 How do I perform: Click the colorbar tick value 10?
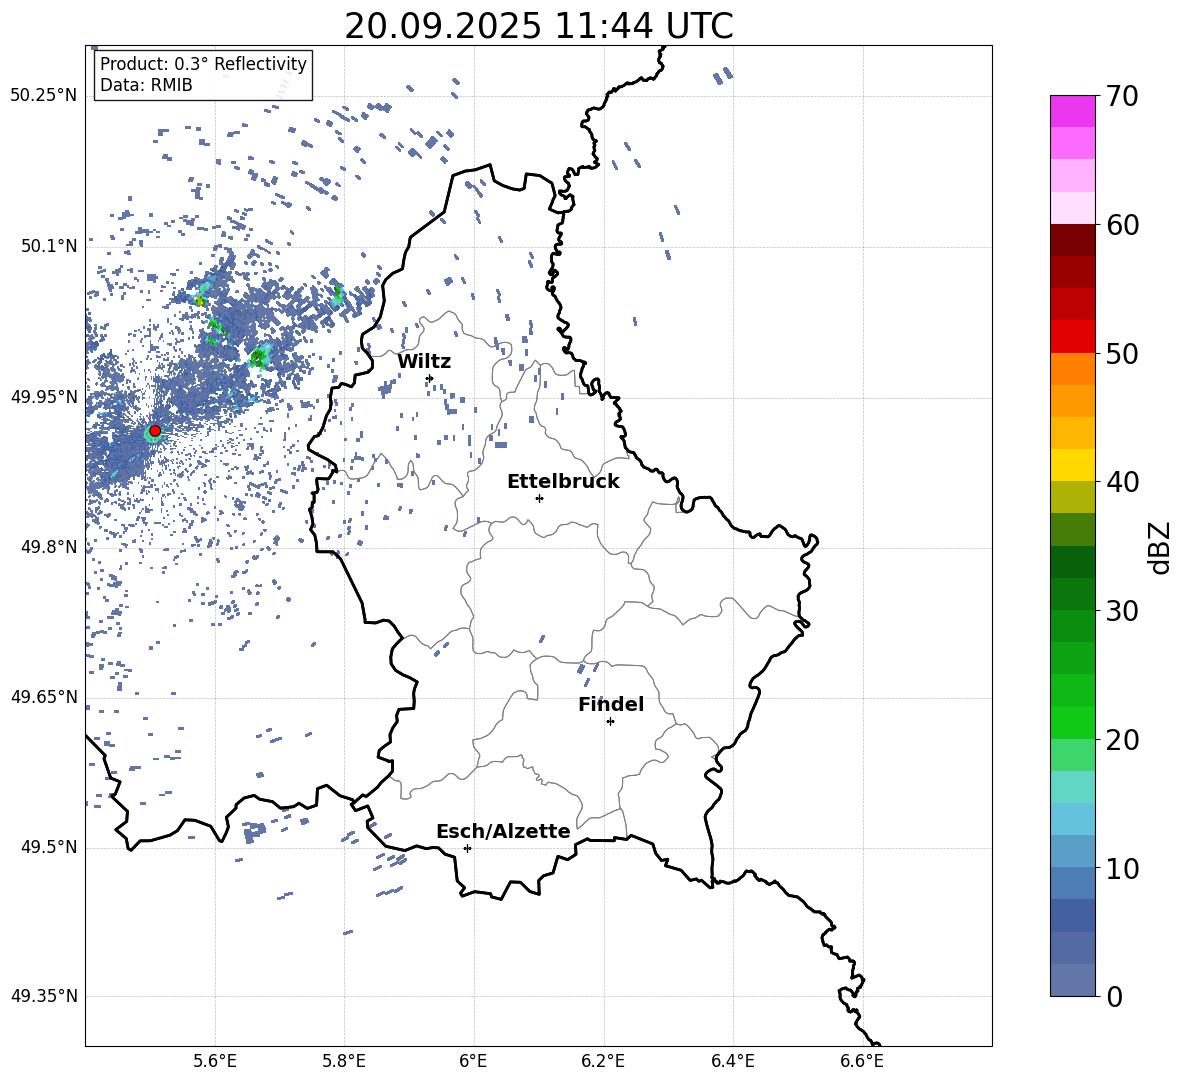(1122, 868)
